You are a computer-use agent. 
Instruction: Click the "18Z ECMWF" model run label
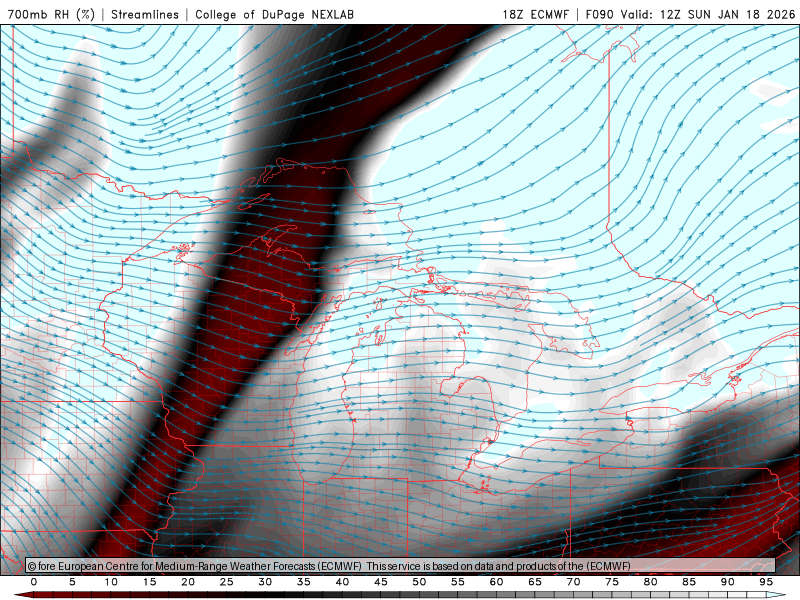point(536,14)
